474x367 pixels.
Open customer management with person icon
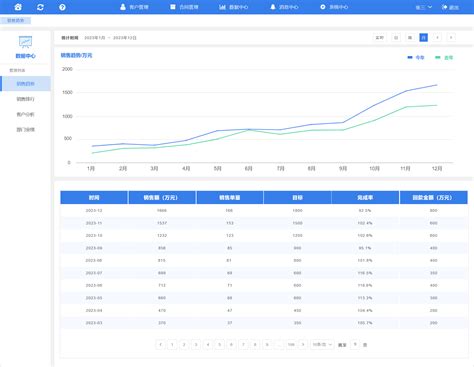(x=134, y=7)
